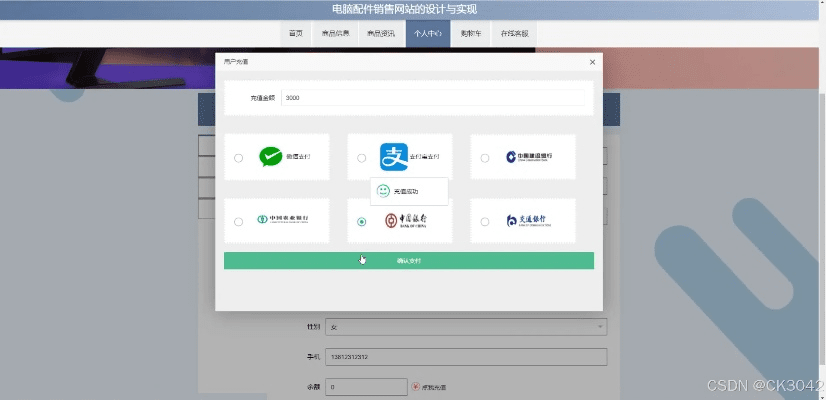Click the 充值成功 toast message text
The width and height of the screenshot is (826, 400).
[x=406, y=192]
